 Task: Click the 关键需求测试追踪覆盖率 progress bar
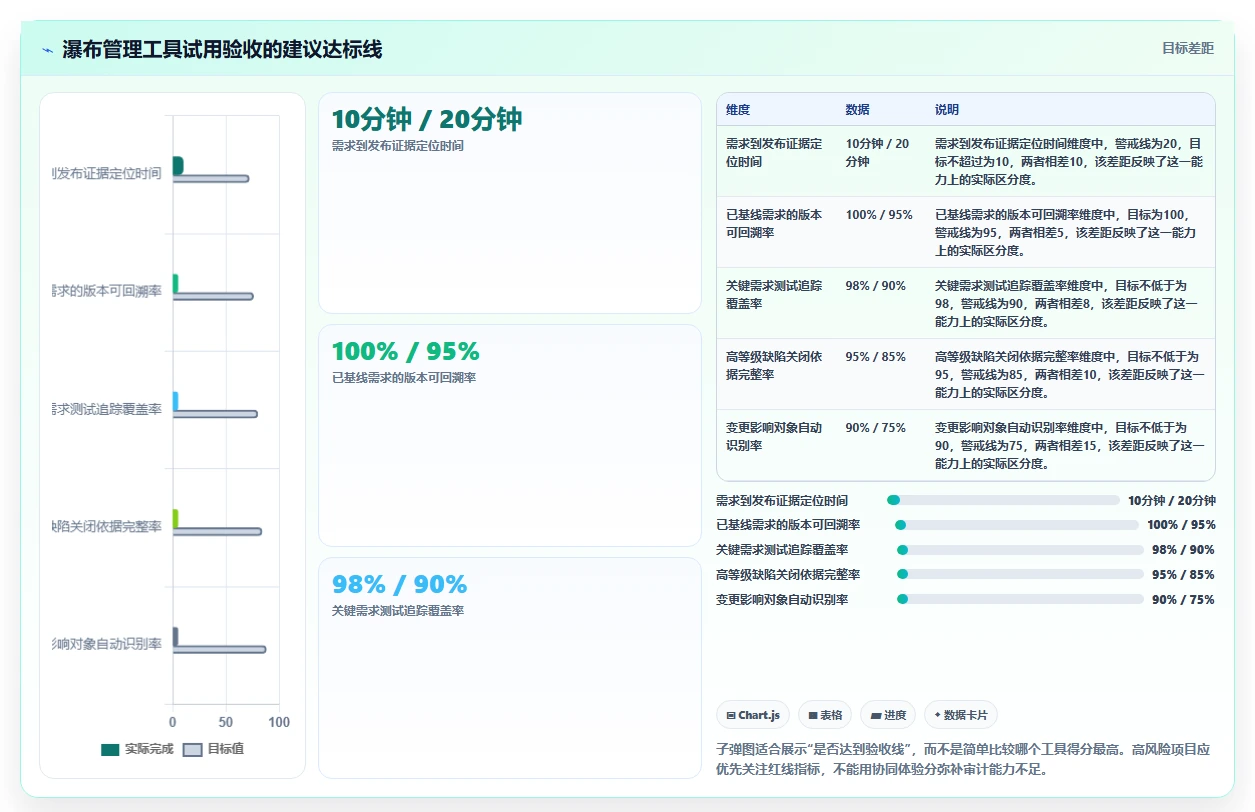point(1020,550)
